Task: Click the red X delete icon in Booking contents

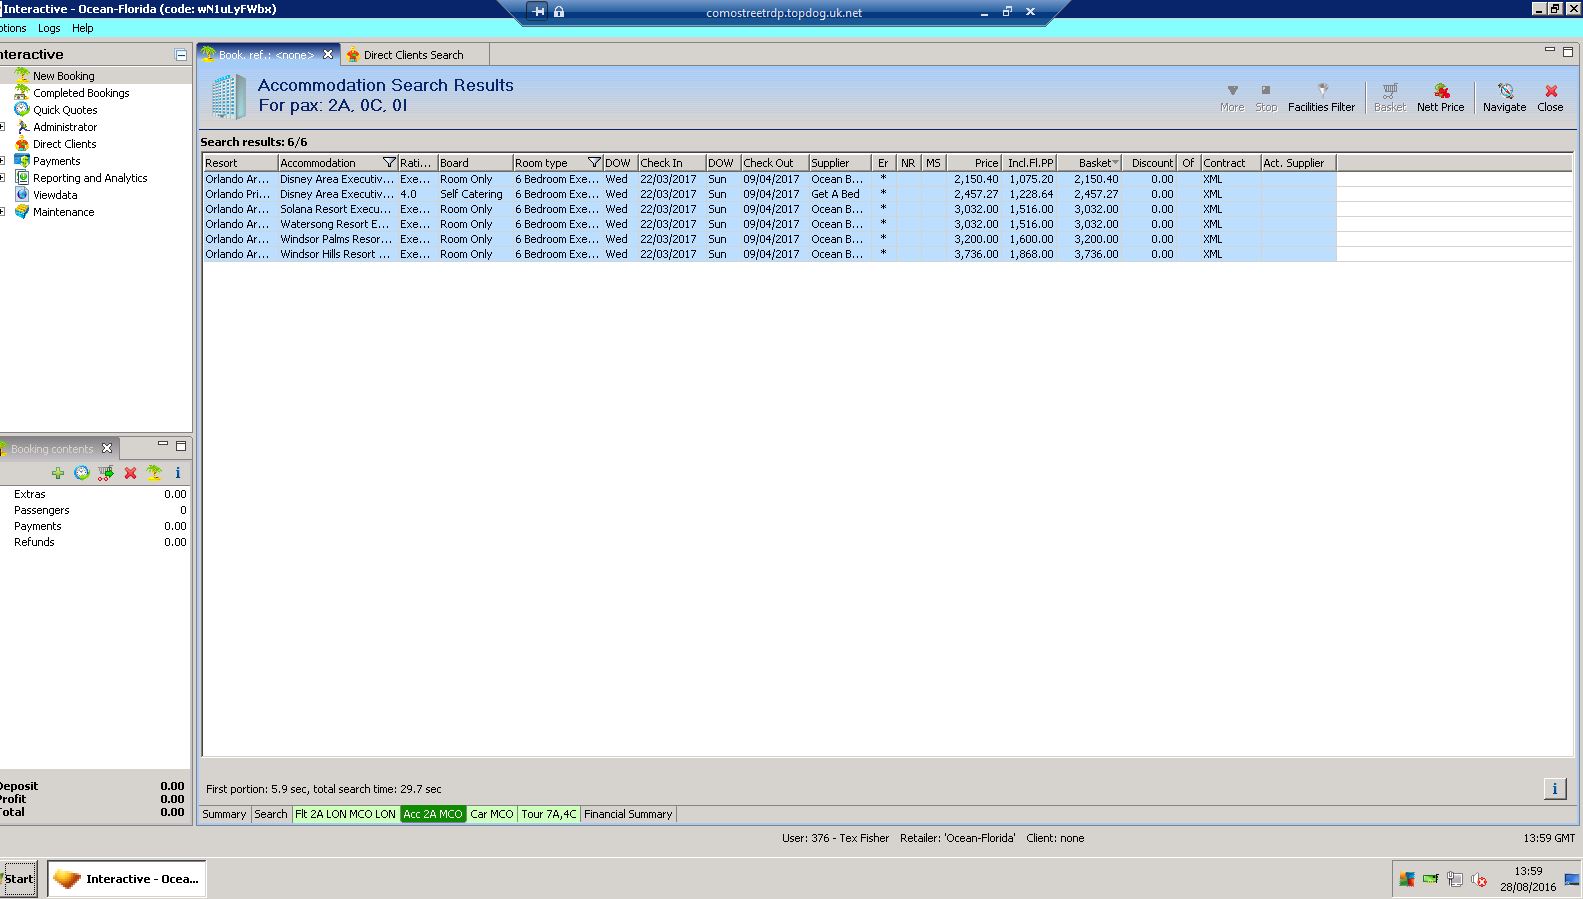Action: click(130, 473)
